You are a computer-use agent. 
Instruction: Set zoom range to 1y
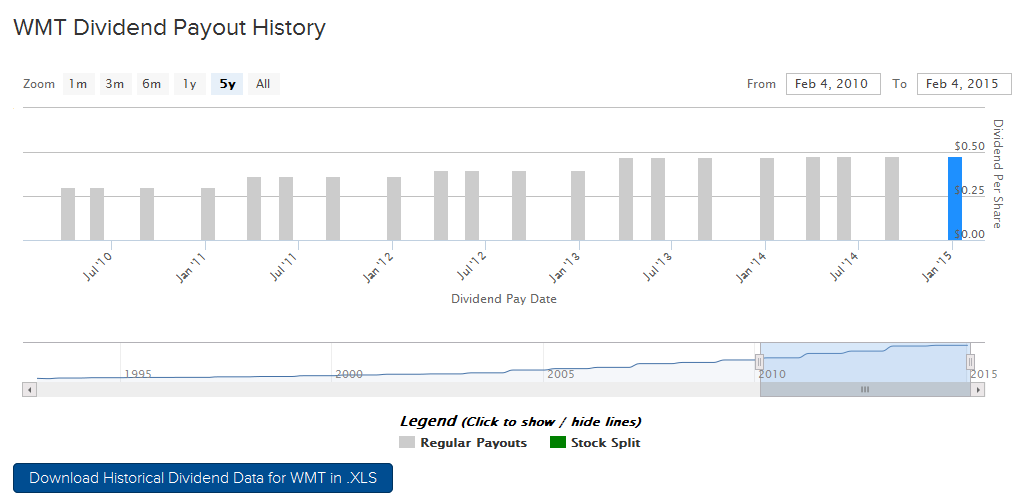(x=190, y=84)
